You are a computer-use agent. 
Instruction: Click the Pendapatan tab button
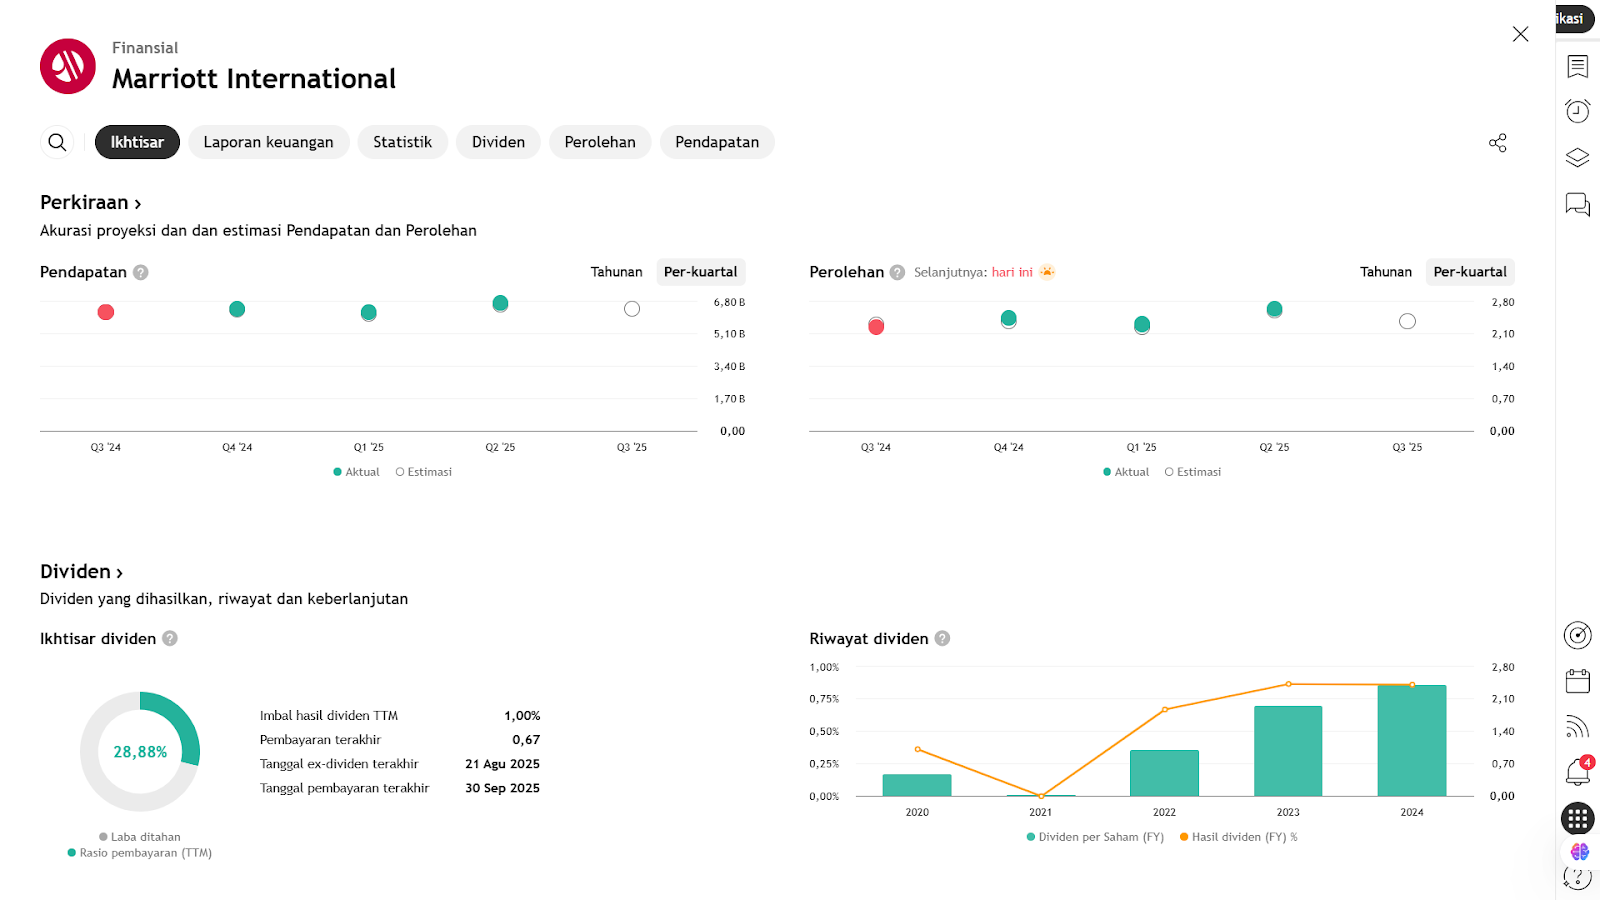(x=716, y=142)
